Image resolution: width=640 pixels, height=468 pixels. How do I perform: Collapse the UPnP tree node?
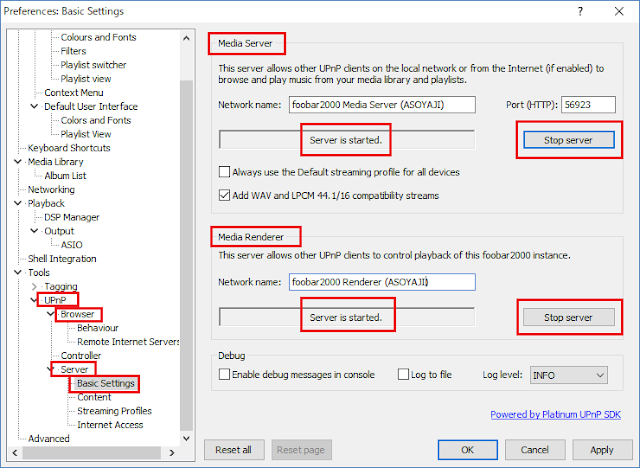33,300
